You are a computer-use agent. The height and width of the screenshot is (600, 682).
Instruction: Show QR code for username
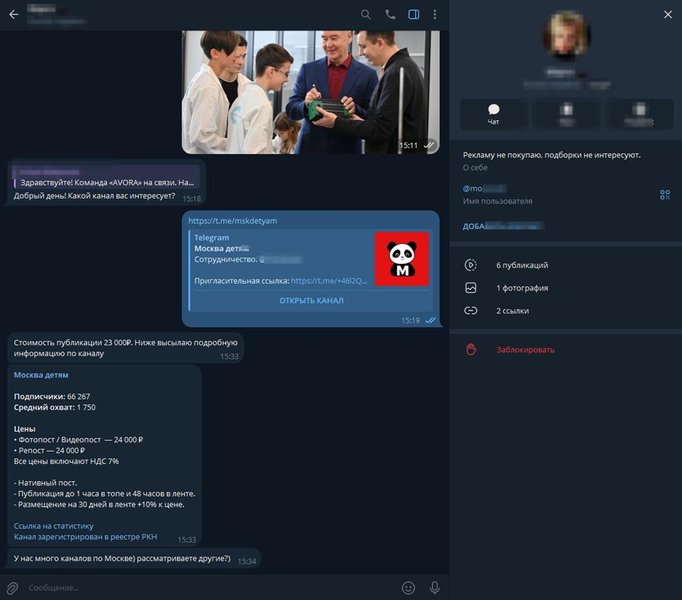[665, 194]
